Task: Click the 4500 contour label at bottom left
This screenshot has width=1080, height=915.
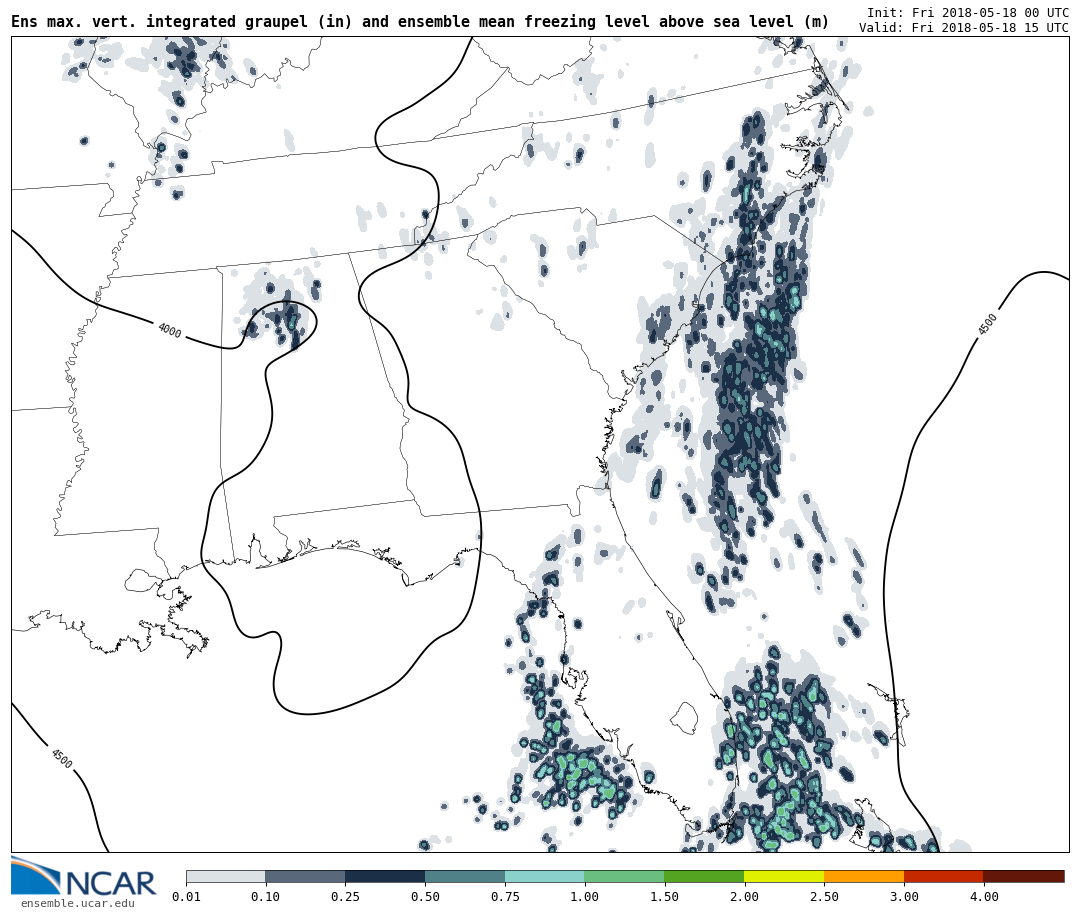Action: (x=61, y=758)
